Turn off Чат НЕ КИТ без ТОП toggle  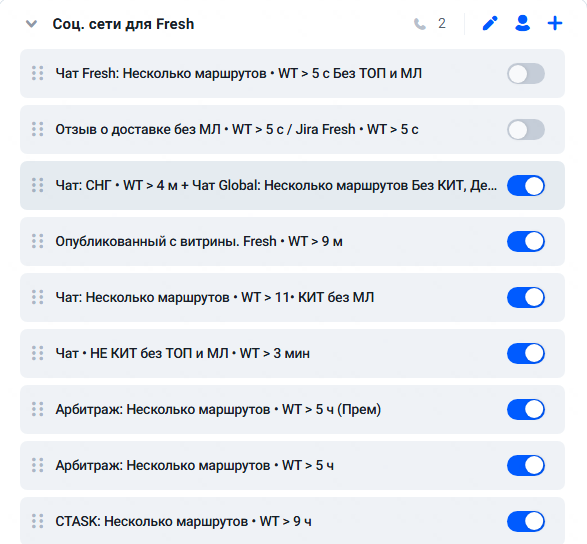pyautogui.click(x=526, y=353)
